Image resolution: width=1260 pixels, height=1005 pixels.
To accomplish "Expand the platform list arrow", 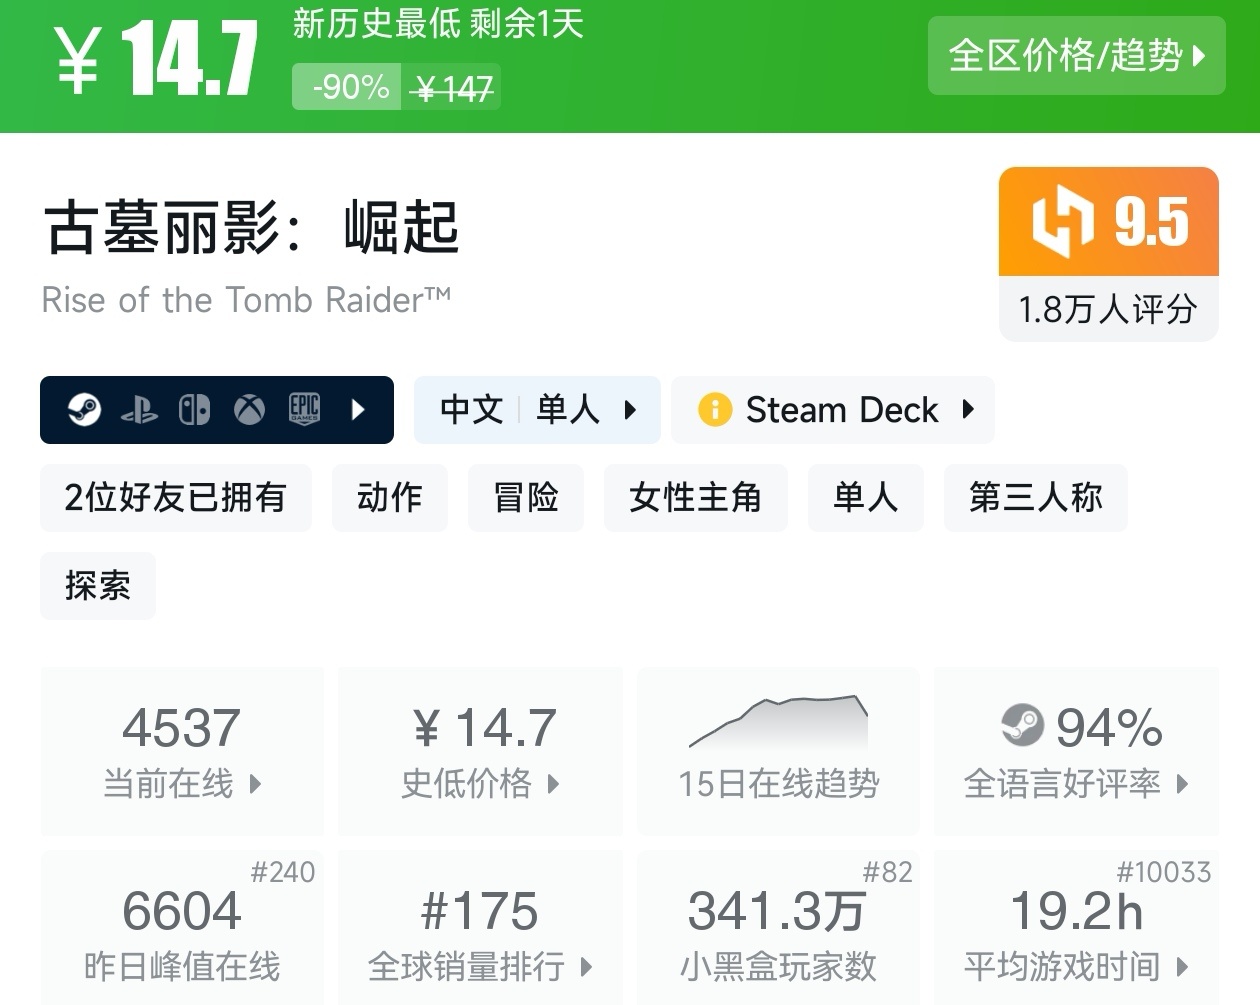I will [359, 410].
